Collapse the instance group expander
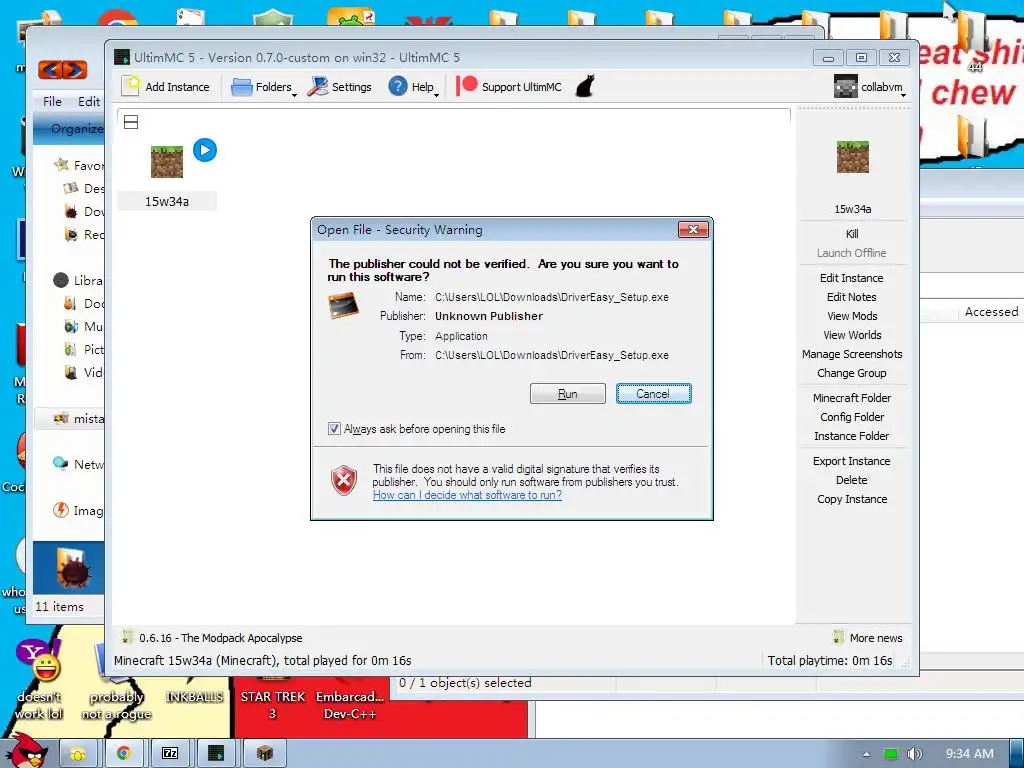The image size is (1024, 768). [131, 122]
